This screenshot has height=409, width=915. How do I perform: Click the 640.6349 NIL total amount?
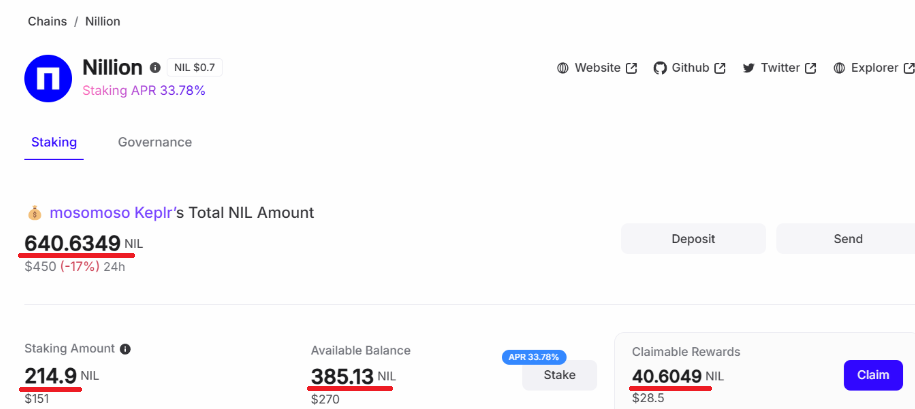tap(83, 243)
